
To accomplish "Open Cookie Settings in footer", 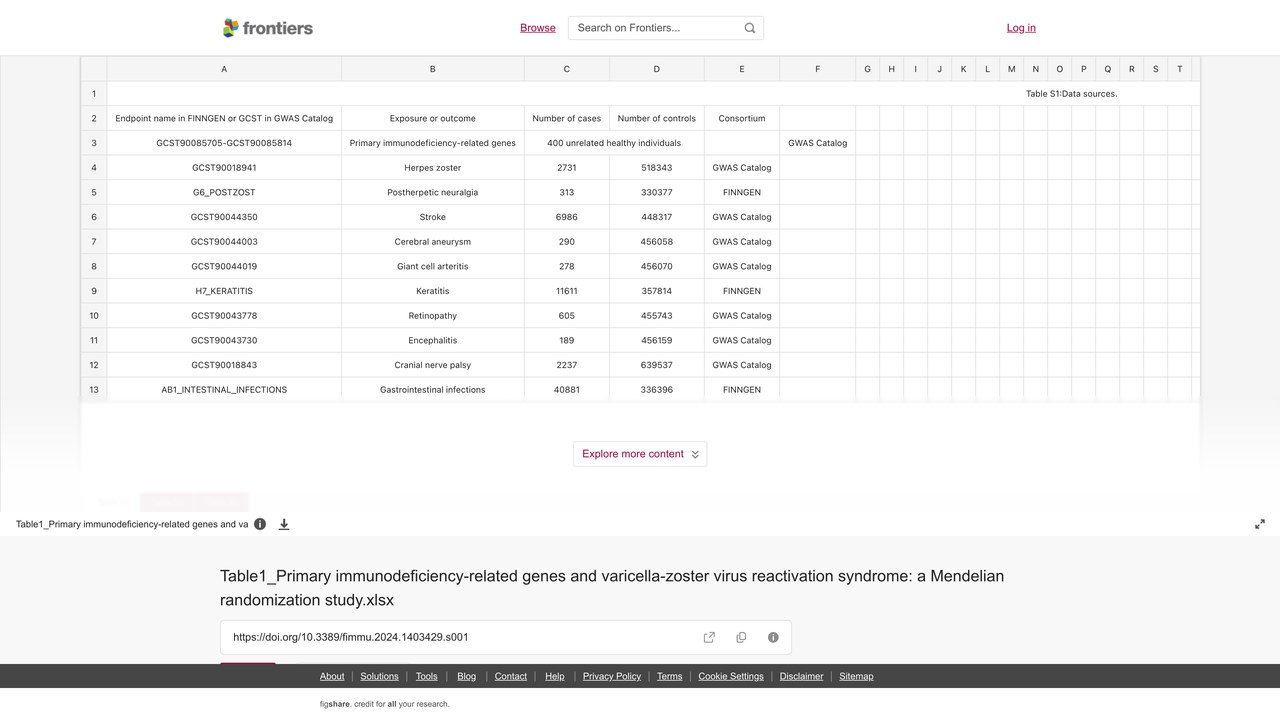I will [731, 676].
